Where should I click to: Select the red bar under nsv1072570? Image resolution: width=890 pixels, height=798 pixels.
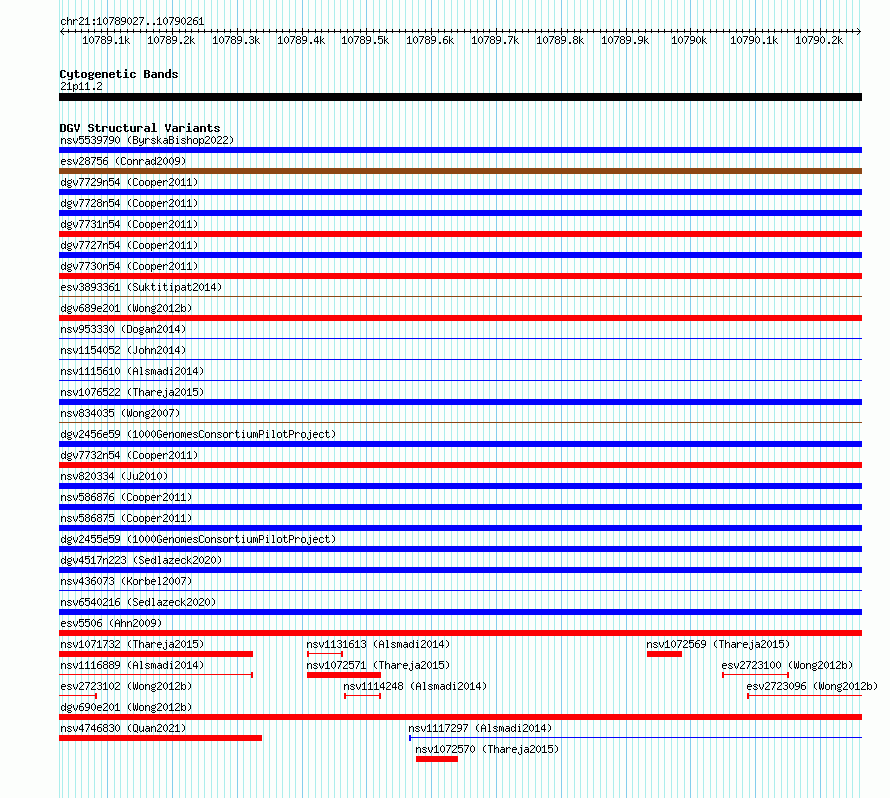coord(436,759)
